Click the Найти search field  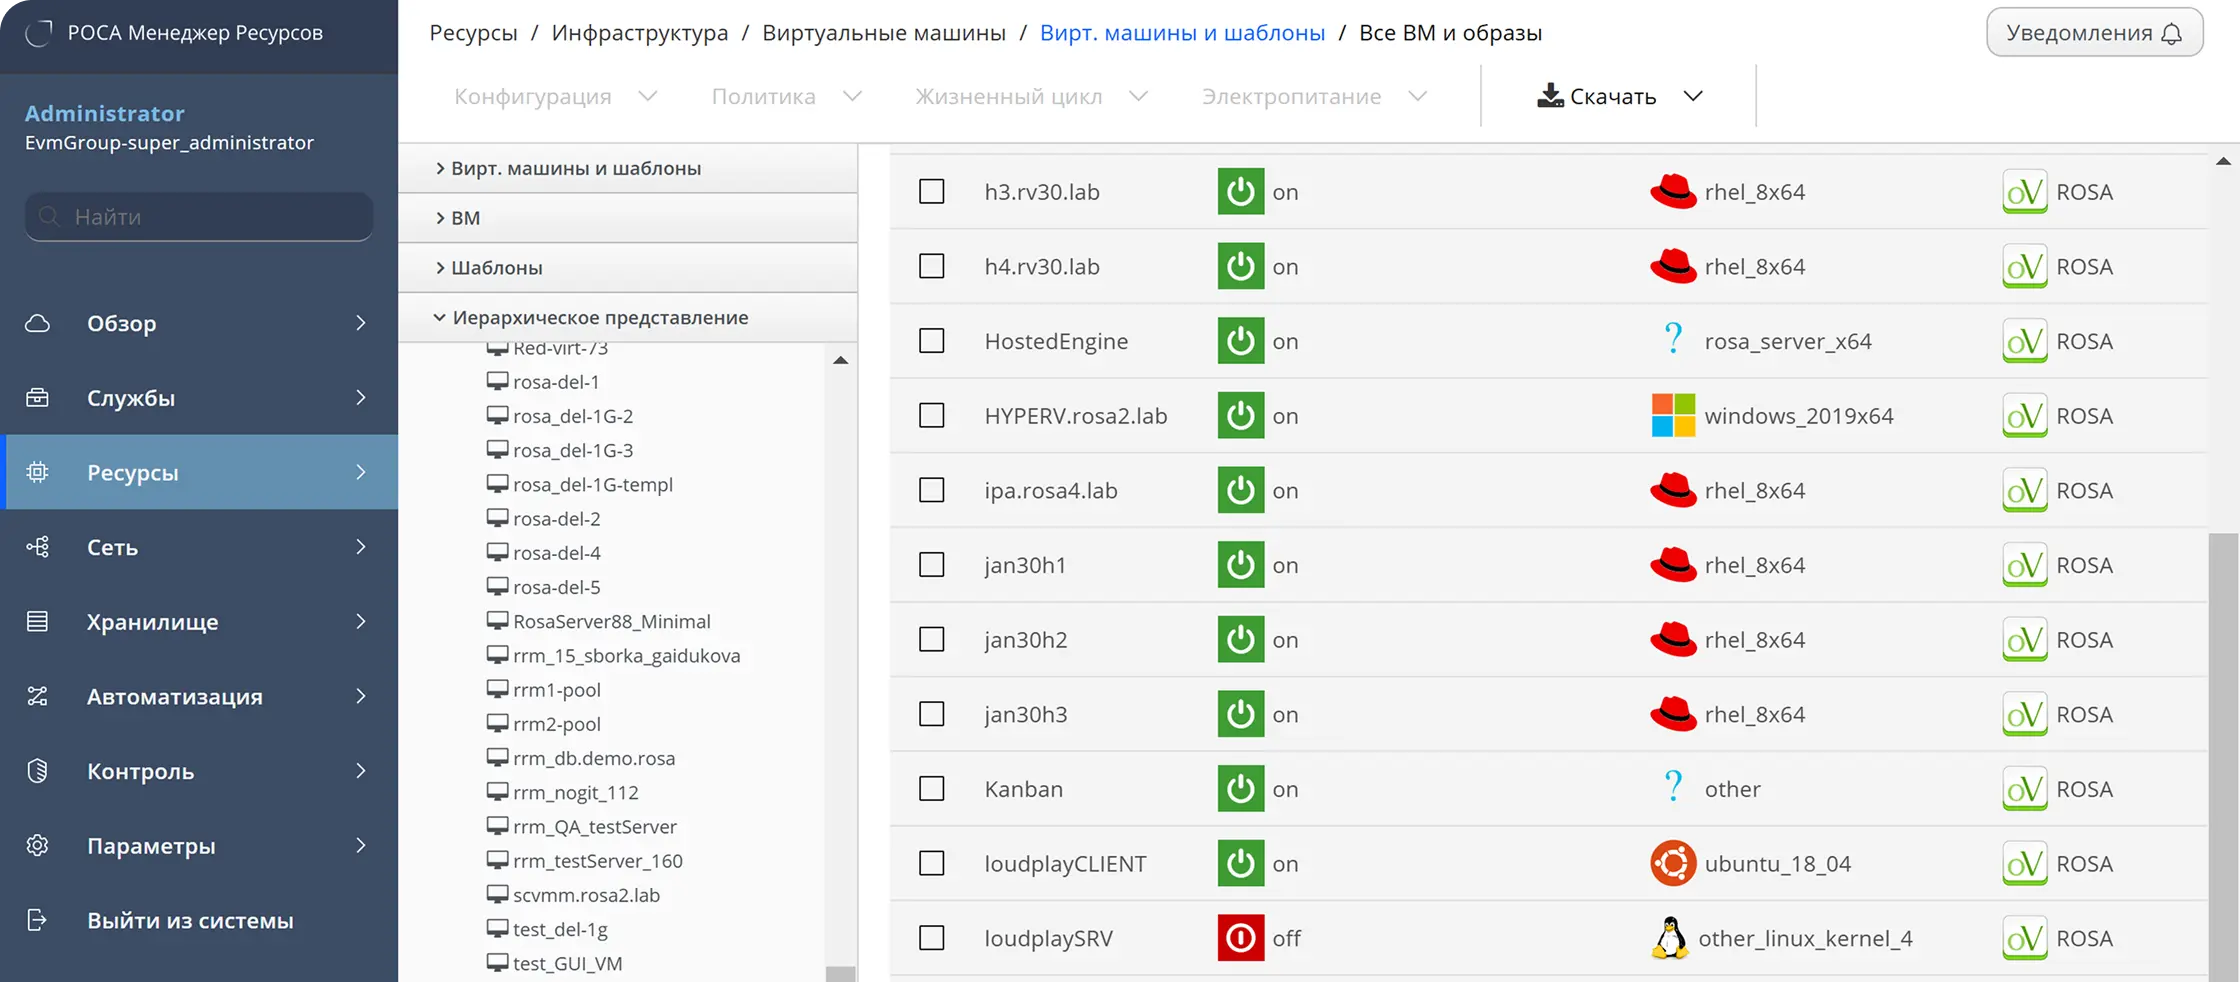(199, 216)
